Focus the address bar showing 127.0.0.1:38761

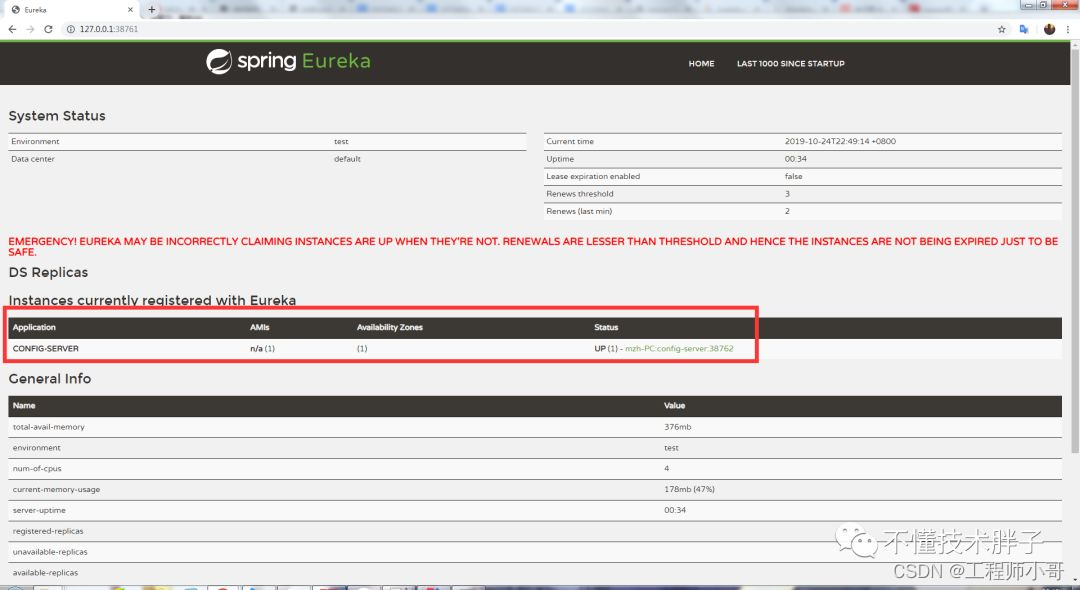[523, 29]
